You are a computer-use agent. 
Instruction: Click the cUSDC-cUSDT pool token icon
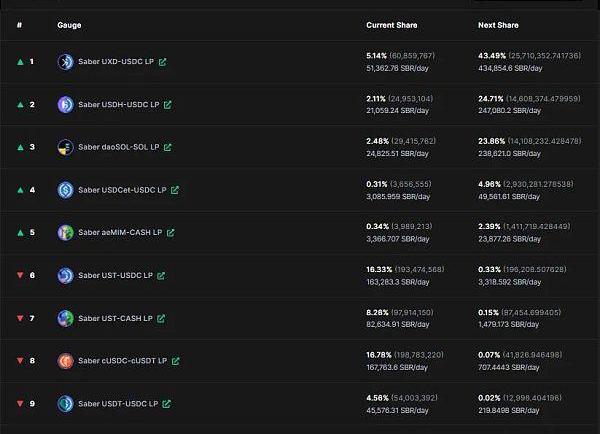click(x=65, y=361)
